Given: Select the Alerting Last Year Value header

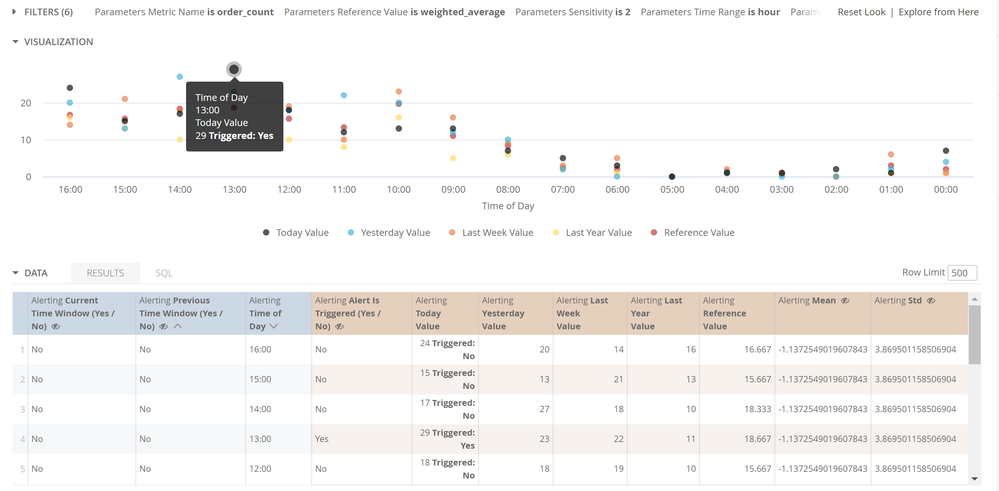Looking at the screenshot, I should [x=663, y=313].
